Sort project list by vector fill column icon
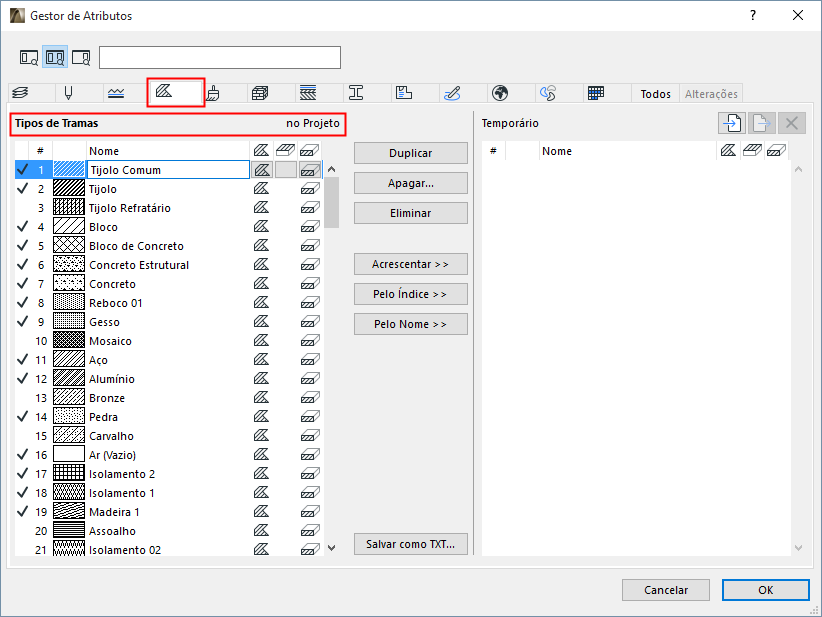 click(262, 150)
